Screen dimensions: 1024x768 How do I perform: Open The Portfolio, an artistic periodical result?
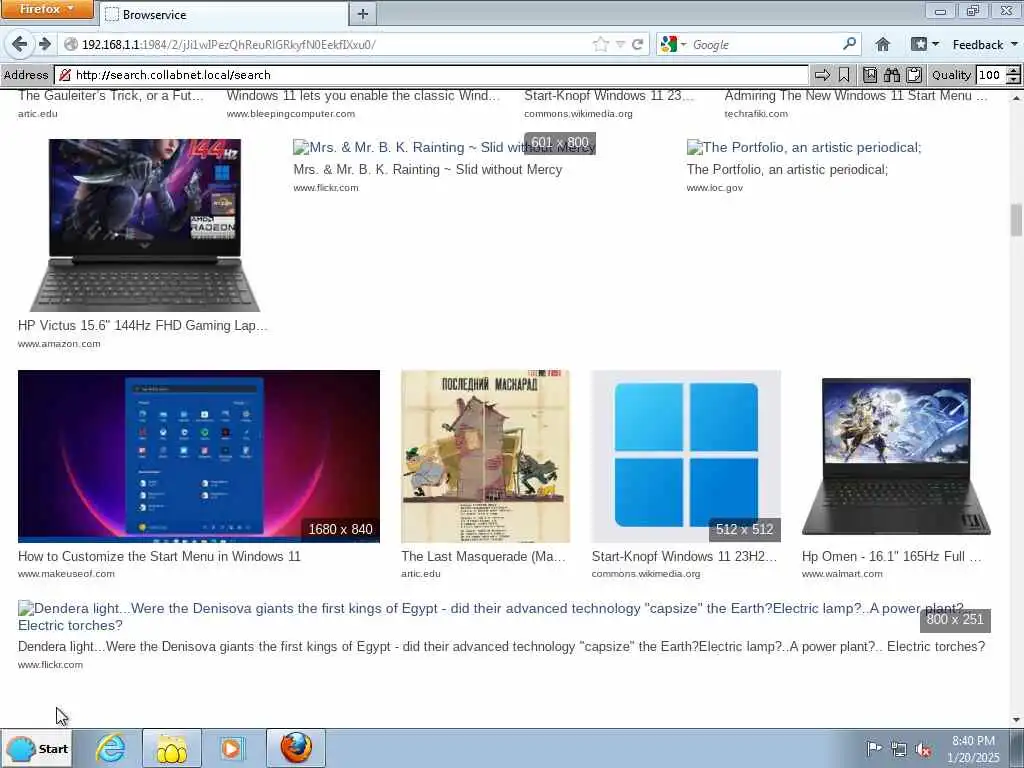coord(787,170)
